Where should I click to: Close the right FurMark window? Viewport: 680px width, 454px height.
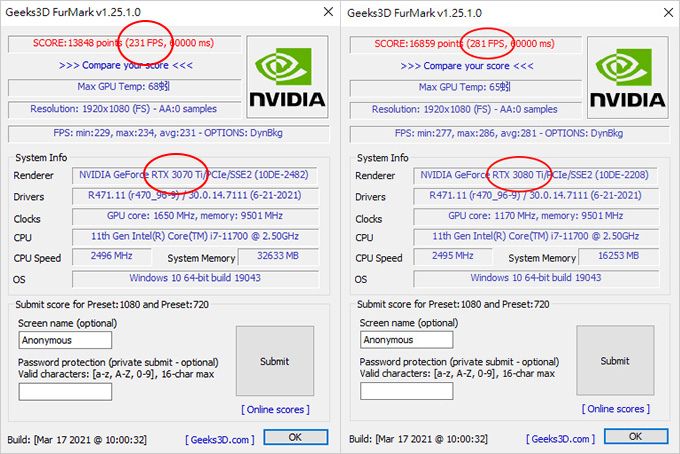pos(668,13)
